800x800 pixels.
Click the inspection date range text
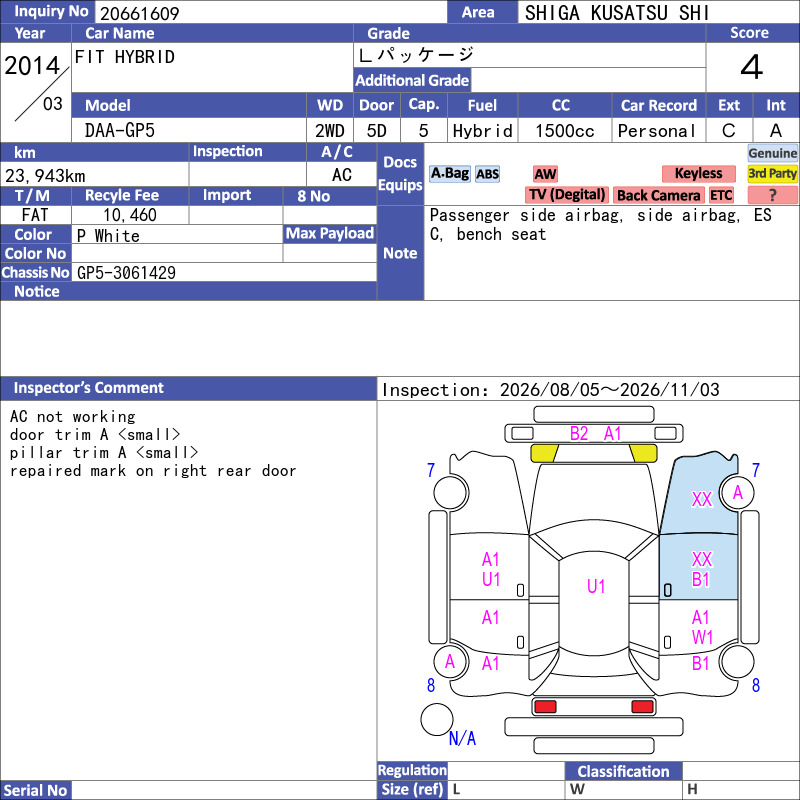pyautogui.click(x=551, y=390)
